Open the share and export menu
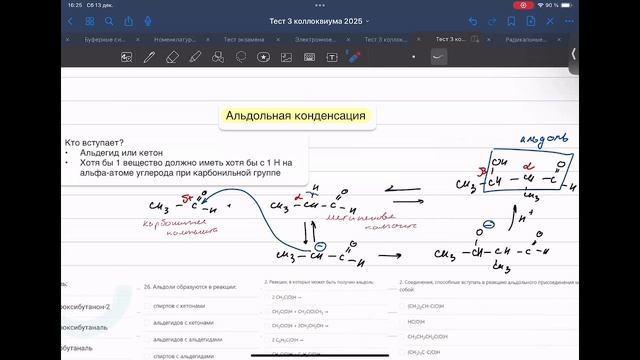Screen dimensions: 640x360 pos(129,21)
